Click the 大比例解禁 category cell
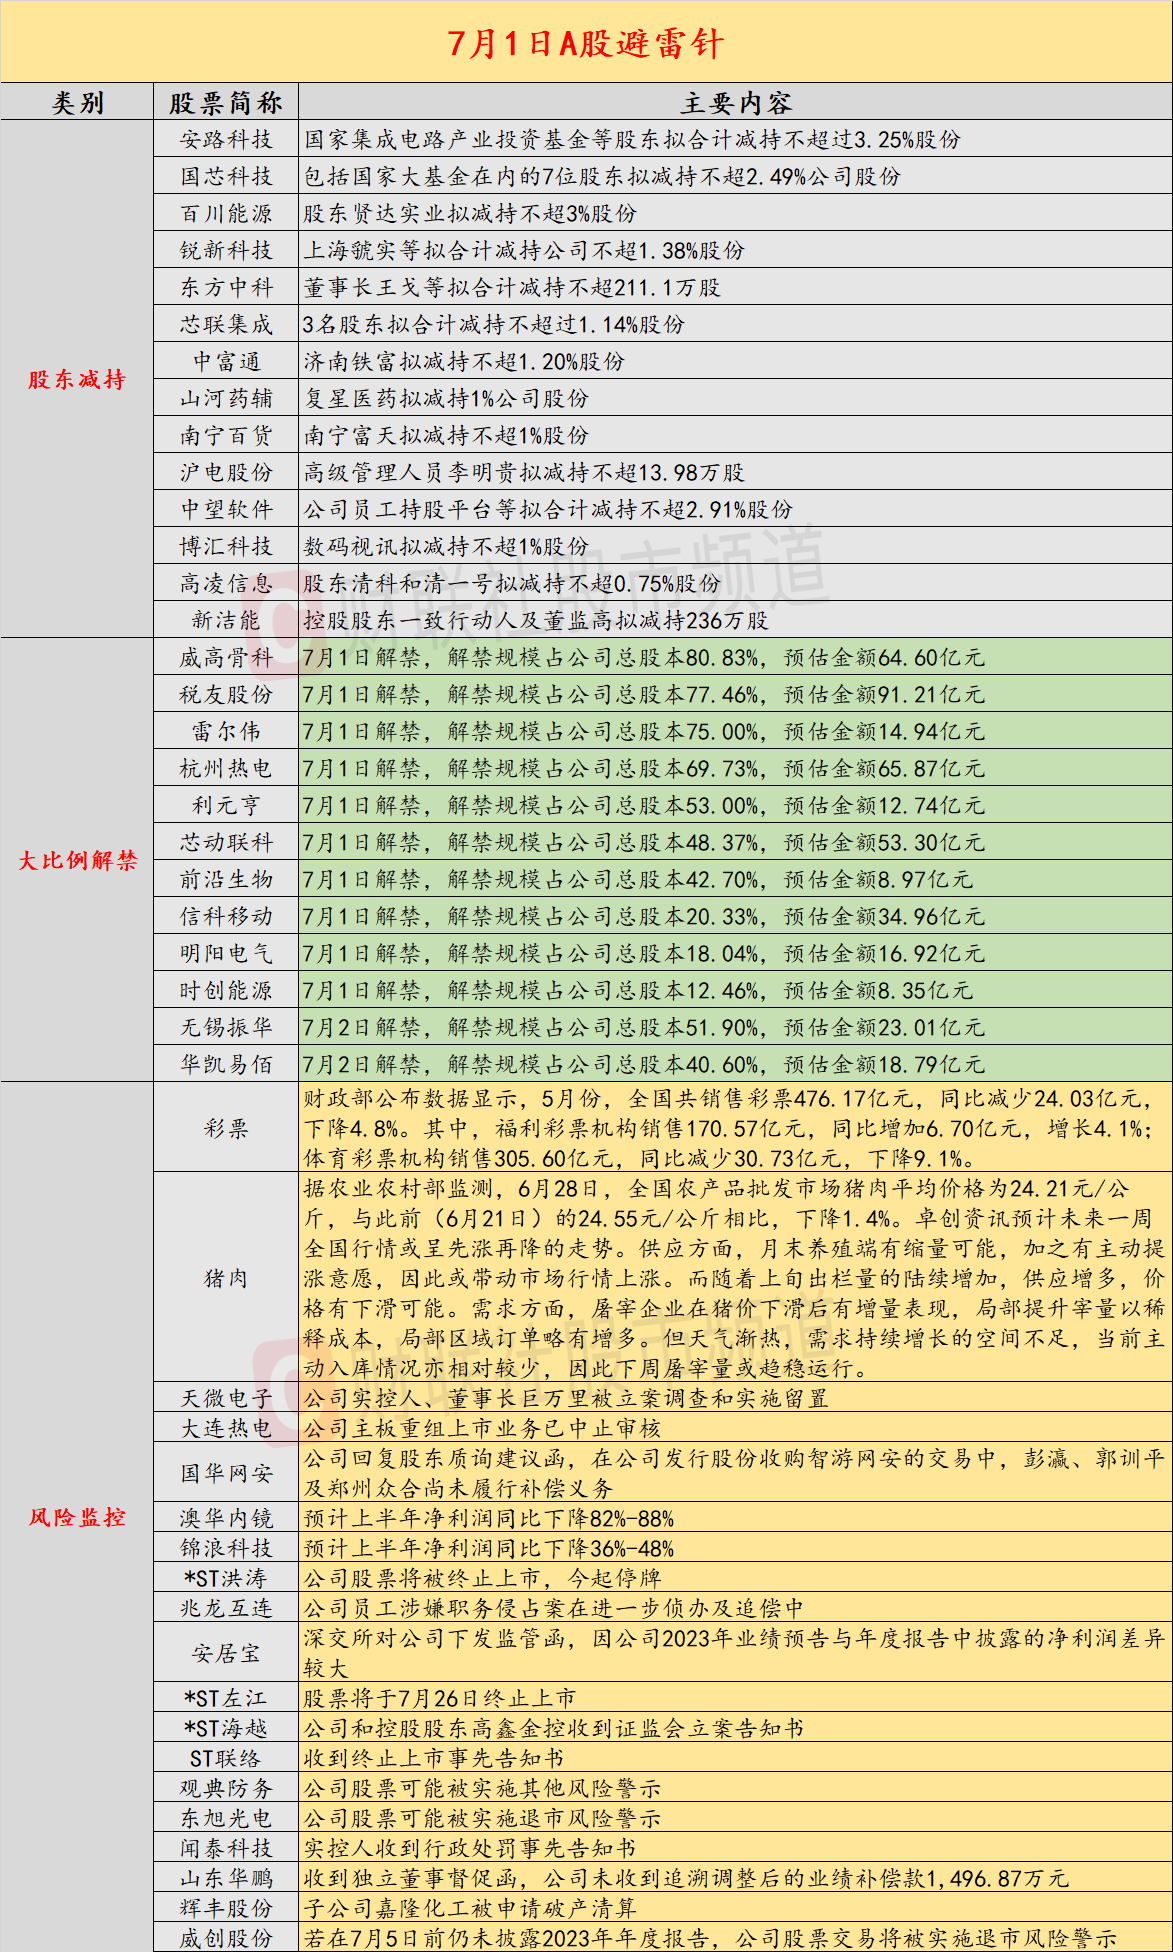The width and height of the screenshot is (1173, 1952). coord(77,860)
